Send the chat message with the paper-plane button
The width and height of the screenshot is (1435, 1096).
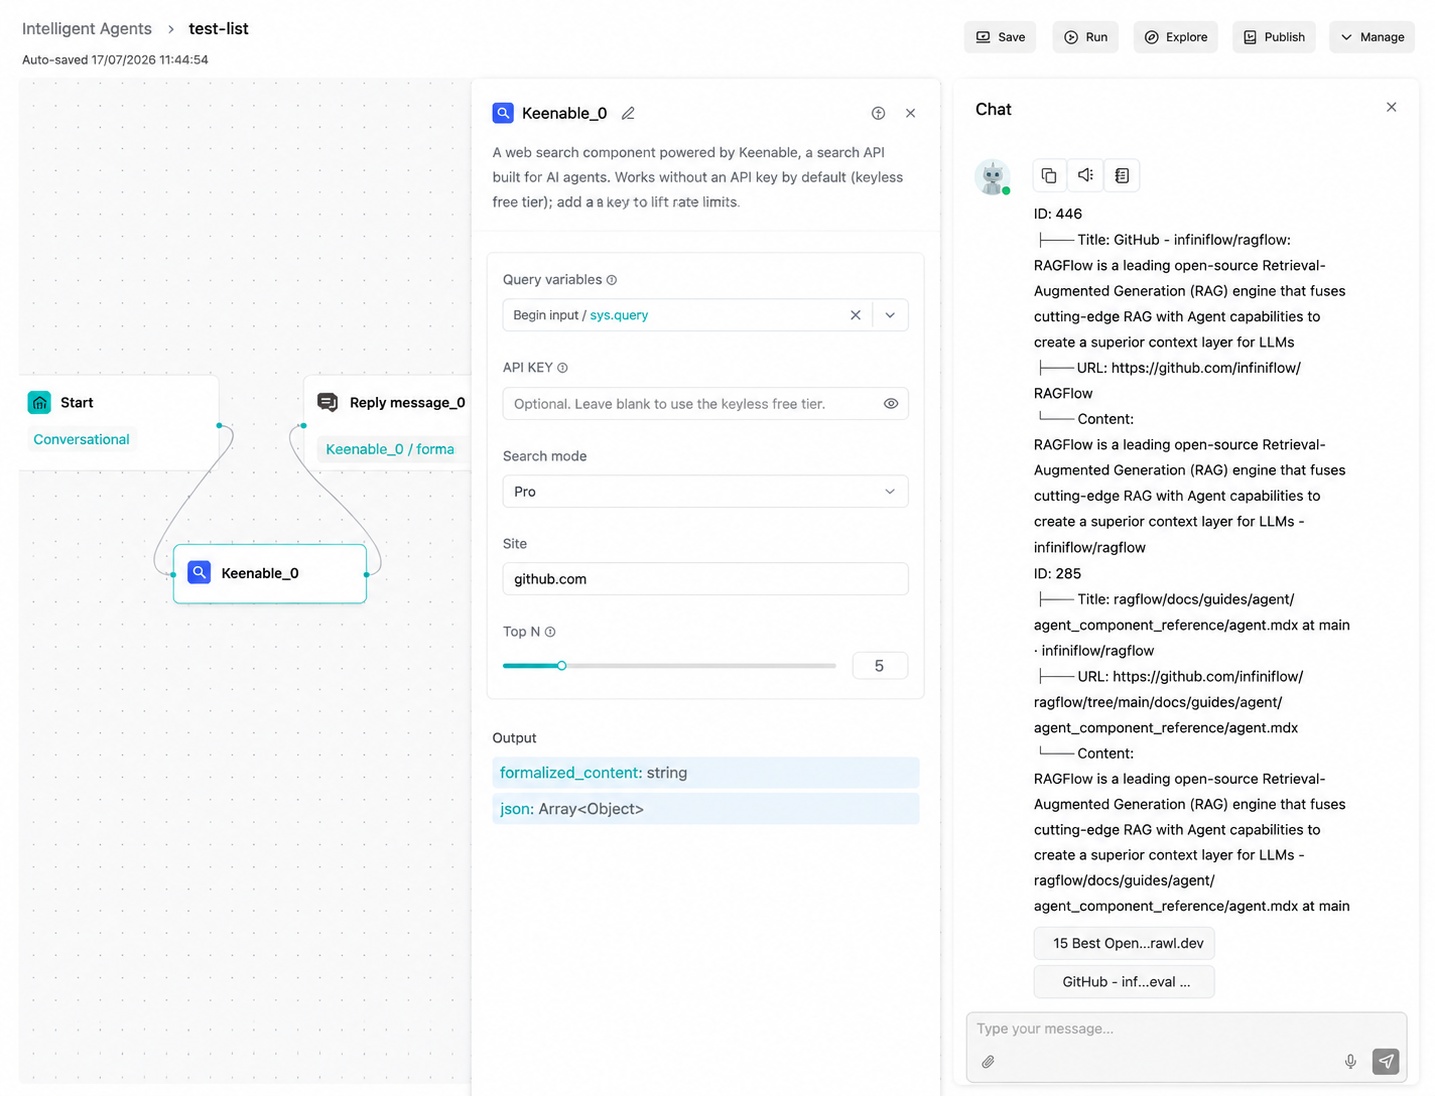point(1385,1061)
